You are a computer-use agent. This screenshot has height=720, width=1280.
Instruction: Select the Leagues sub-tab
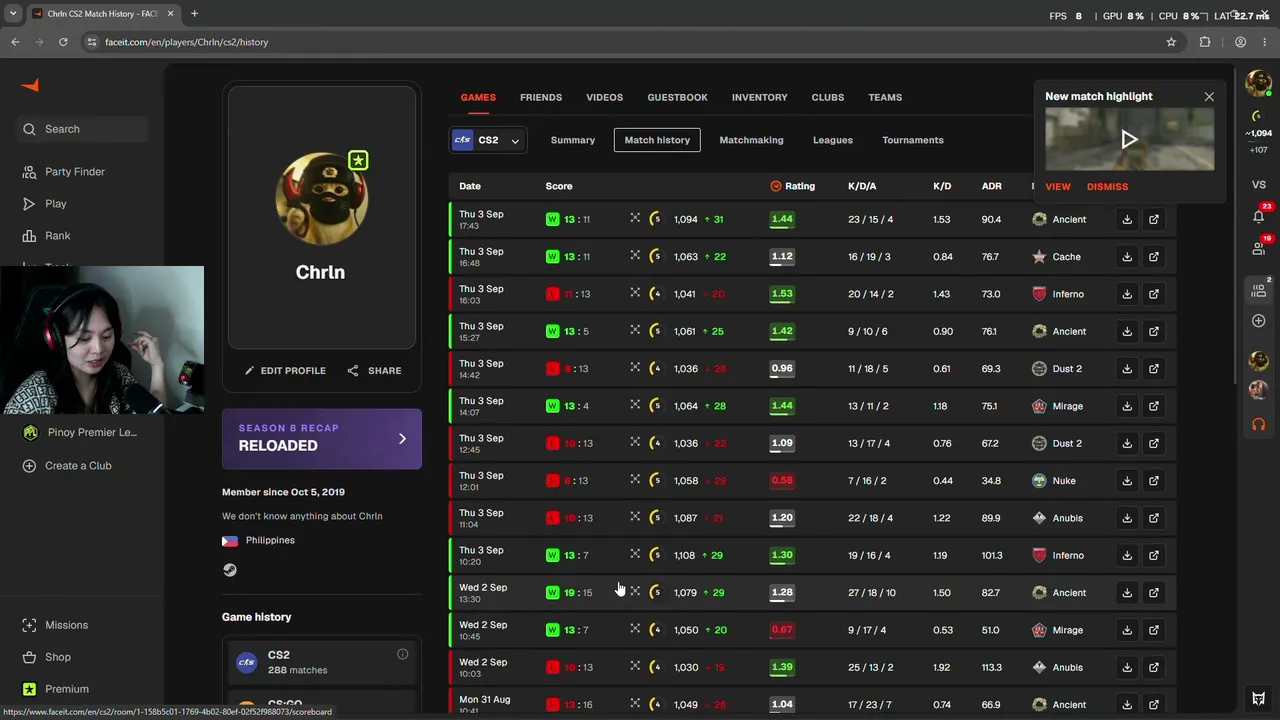click(x=833, y=140)
